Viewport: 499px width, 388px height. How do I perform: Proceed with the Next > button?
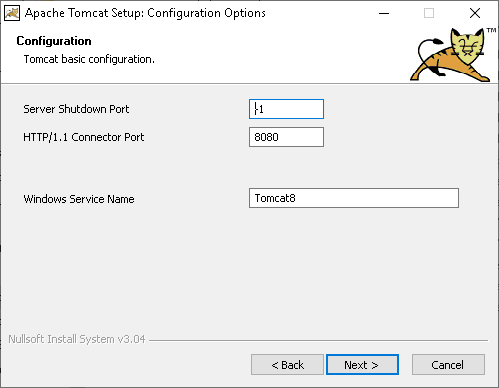362,365
